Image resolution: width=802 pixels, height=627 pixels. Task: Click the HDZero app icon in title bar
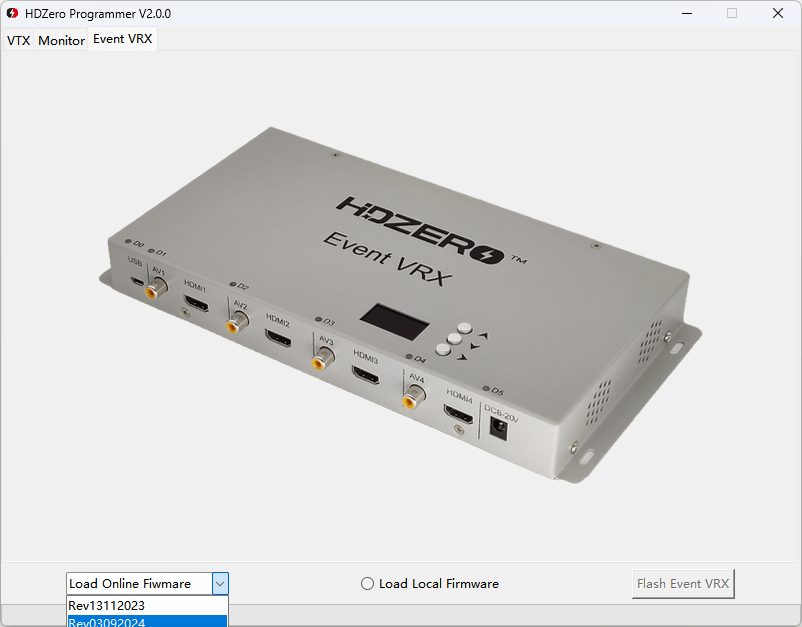[x=12, y=14]
